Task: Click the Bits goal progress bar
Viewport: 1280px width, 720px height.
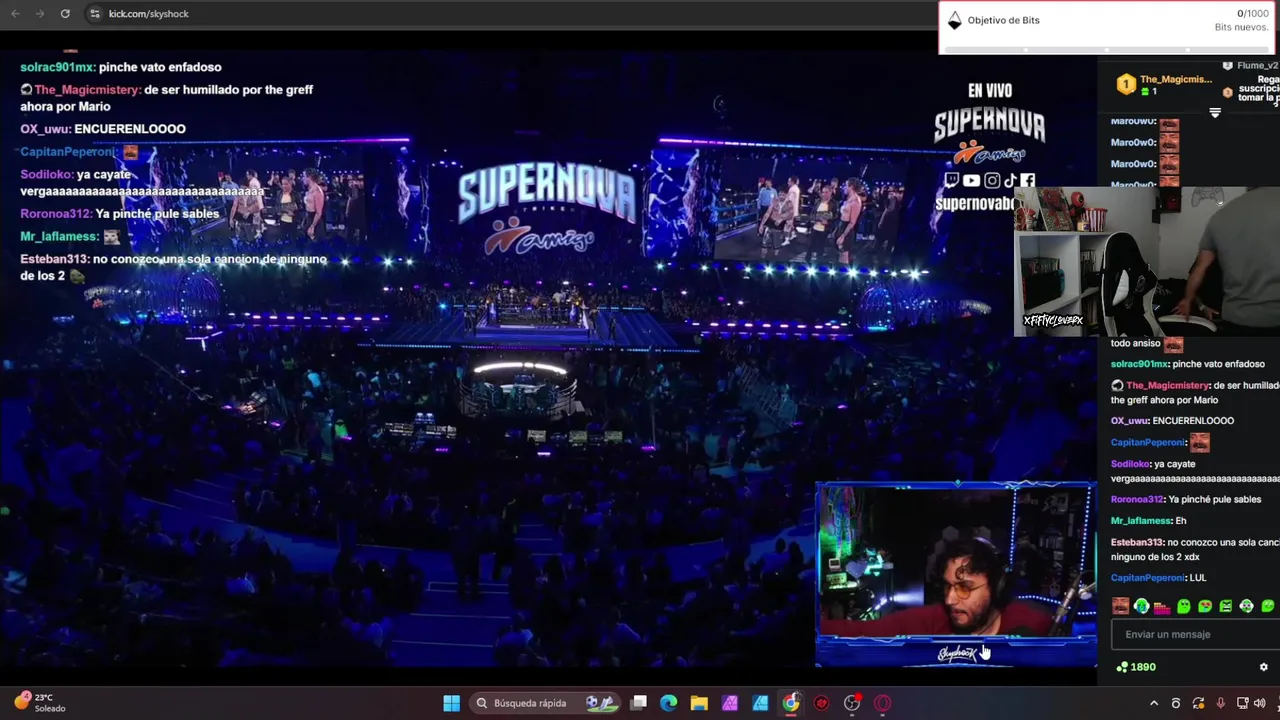Action: pyautogui.click(x=1107, y=49)
